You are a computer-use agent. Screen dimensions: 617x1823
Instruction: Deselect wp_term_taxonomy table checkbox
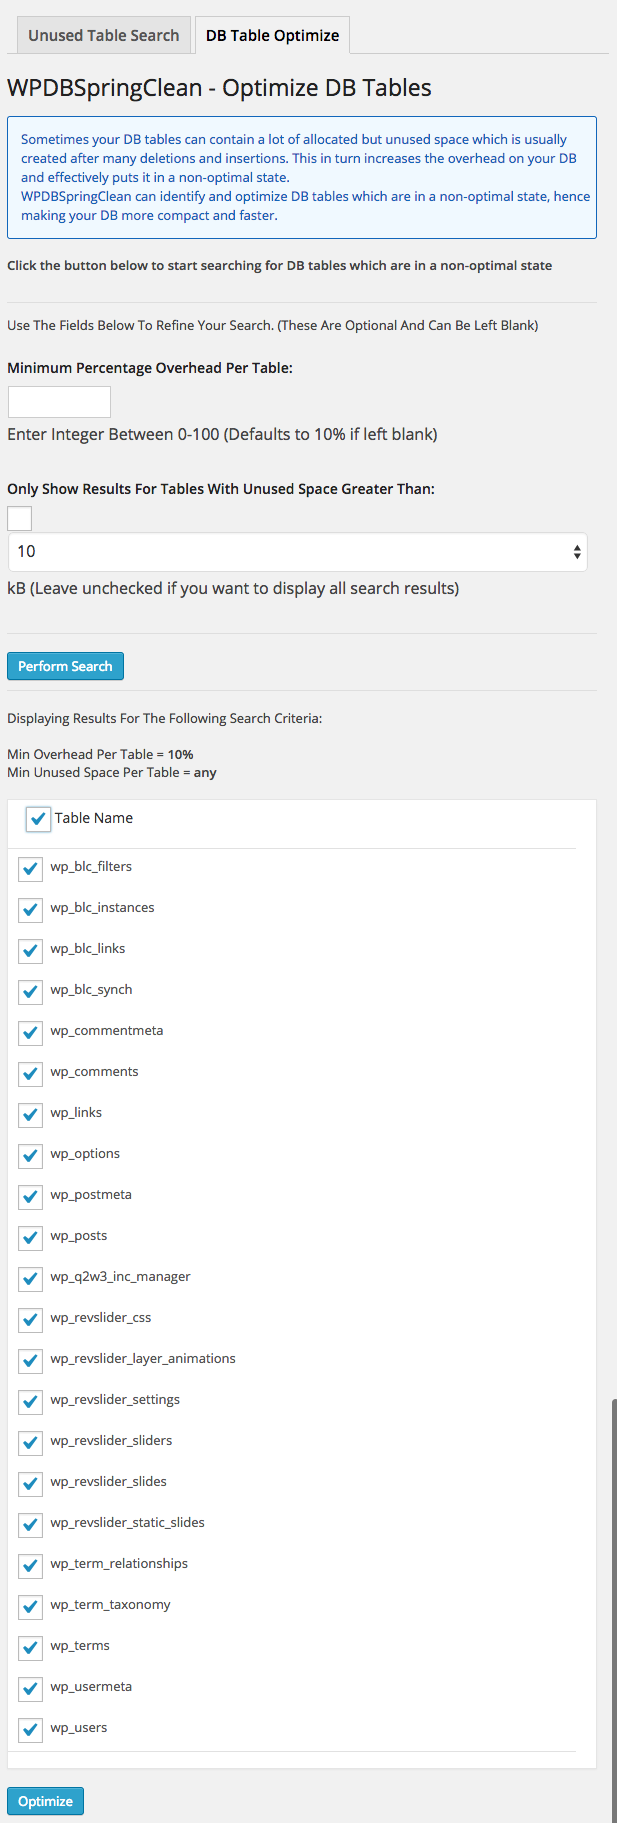click(x=30, y=1606)
